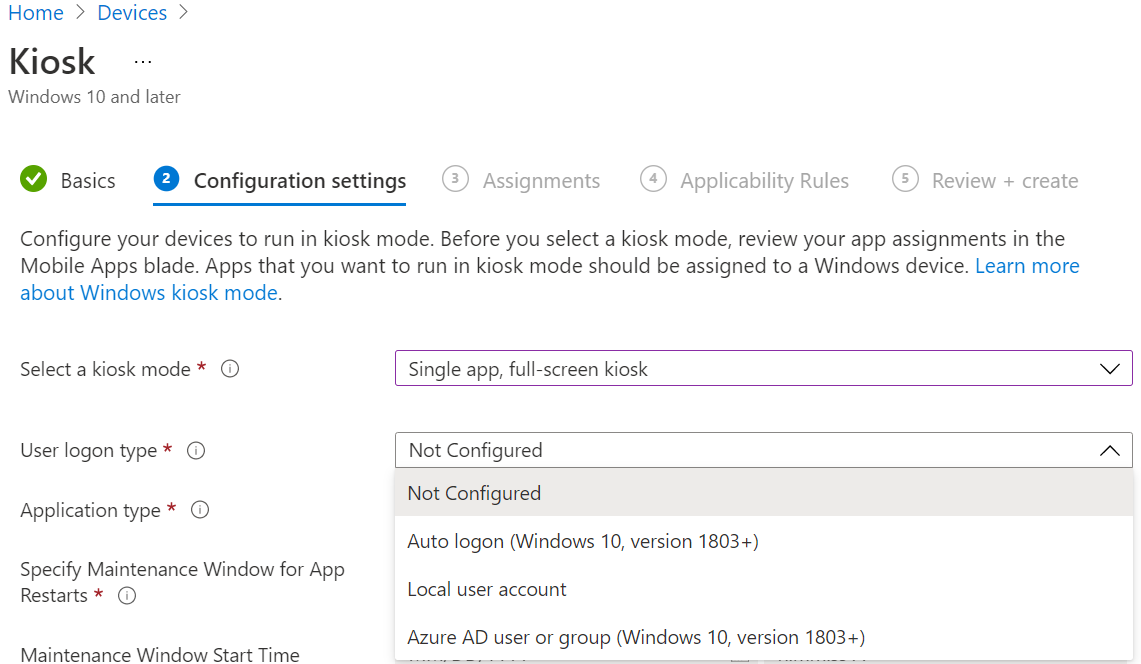The image size is (1141, 664).
Task: Collapse the User logon type dropdown
Action: pyautogui.click(x=1109, y=451)
